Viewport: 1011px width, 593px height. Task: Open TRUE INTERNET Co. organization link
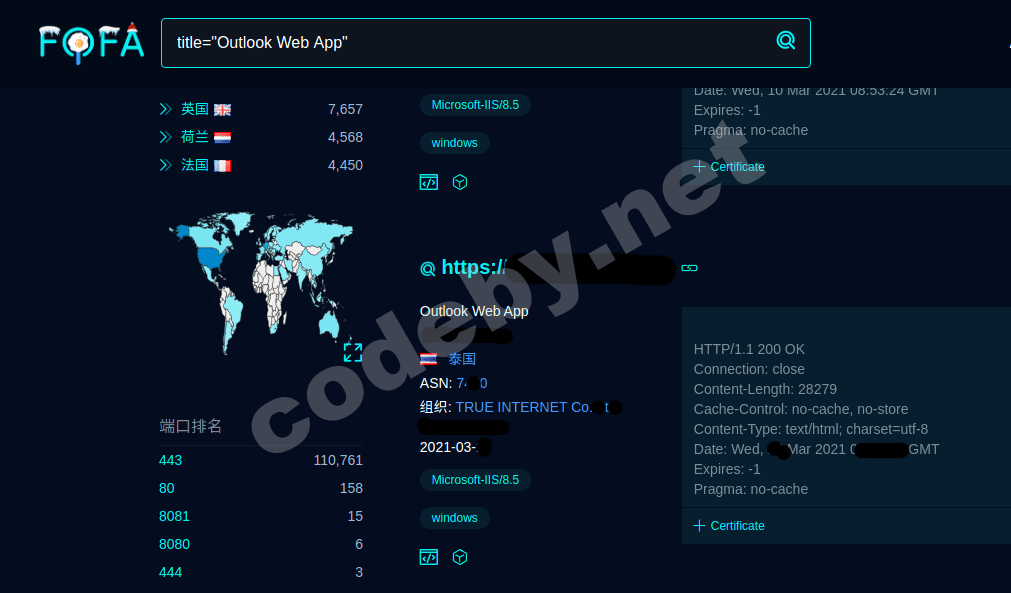[x=538, y=407]
